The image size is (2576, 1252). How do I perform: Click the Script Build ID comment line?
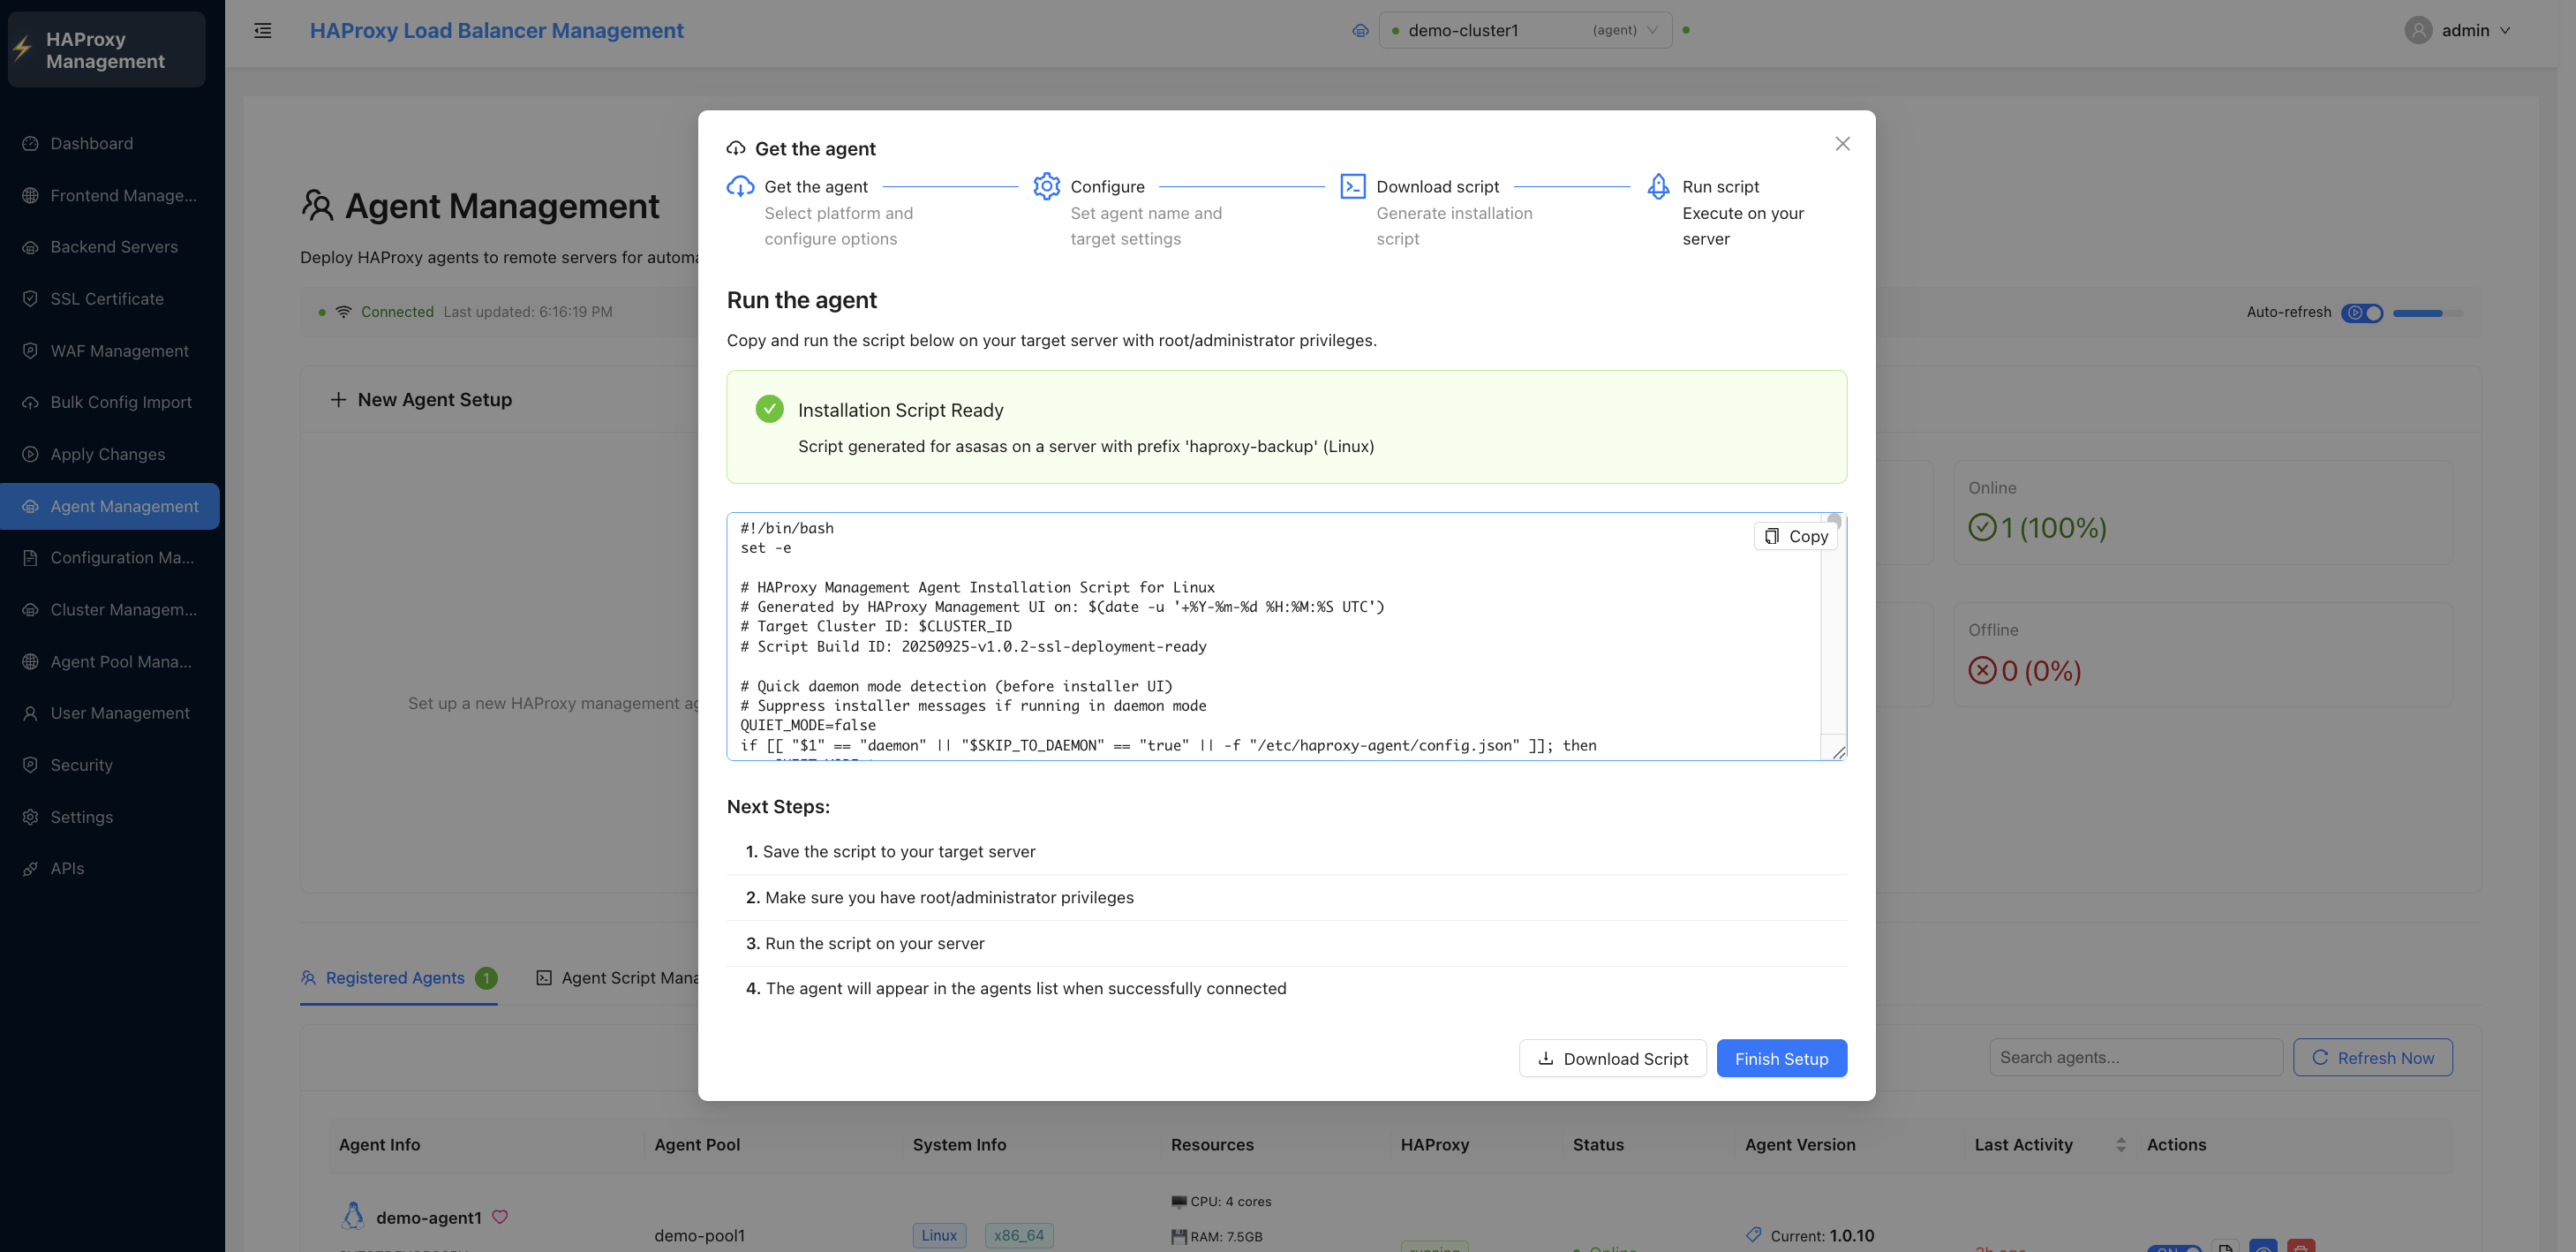click(973, 646)
